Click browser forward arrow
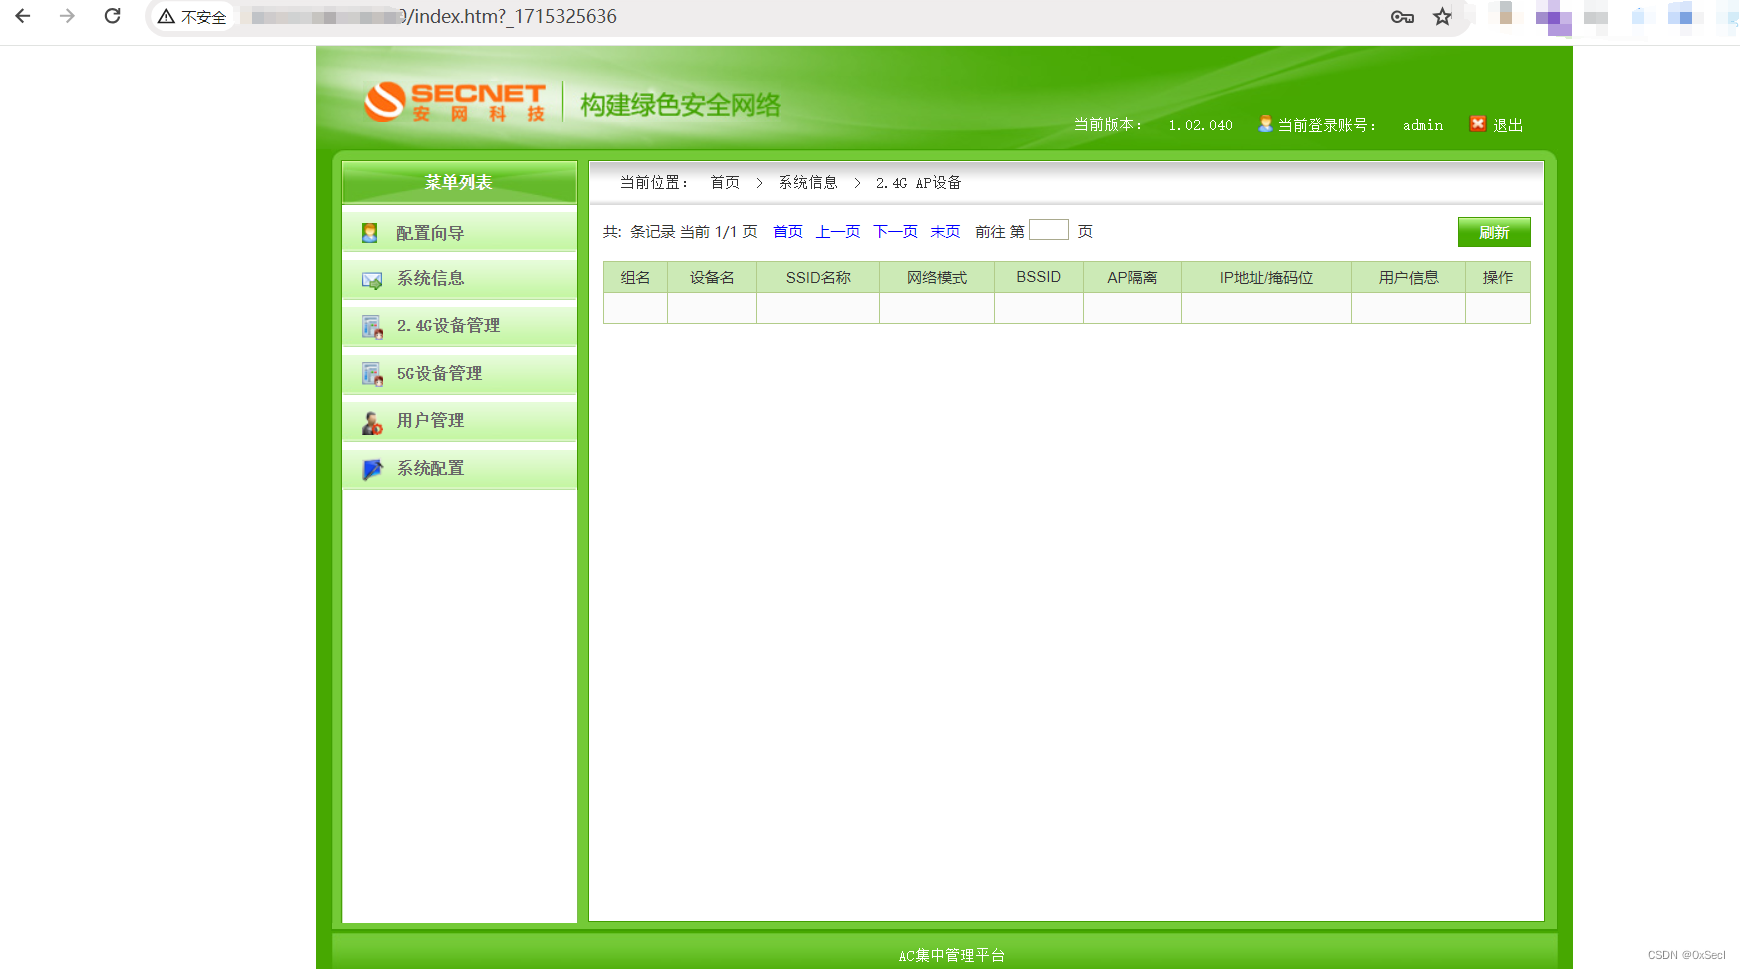The image size is (1740, 969). click(x=67, y=16)
